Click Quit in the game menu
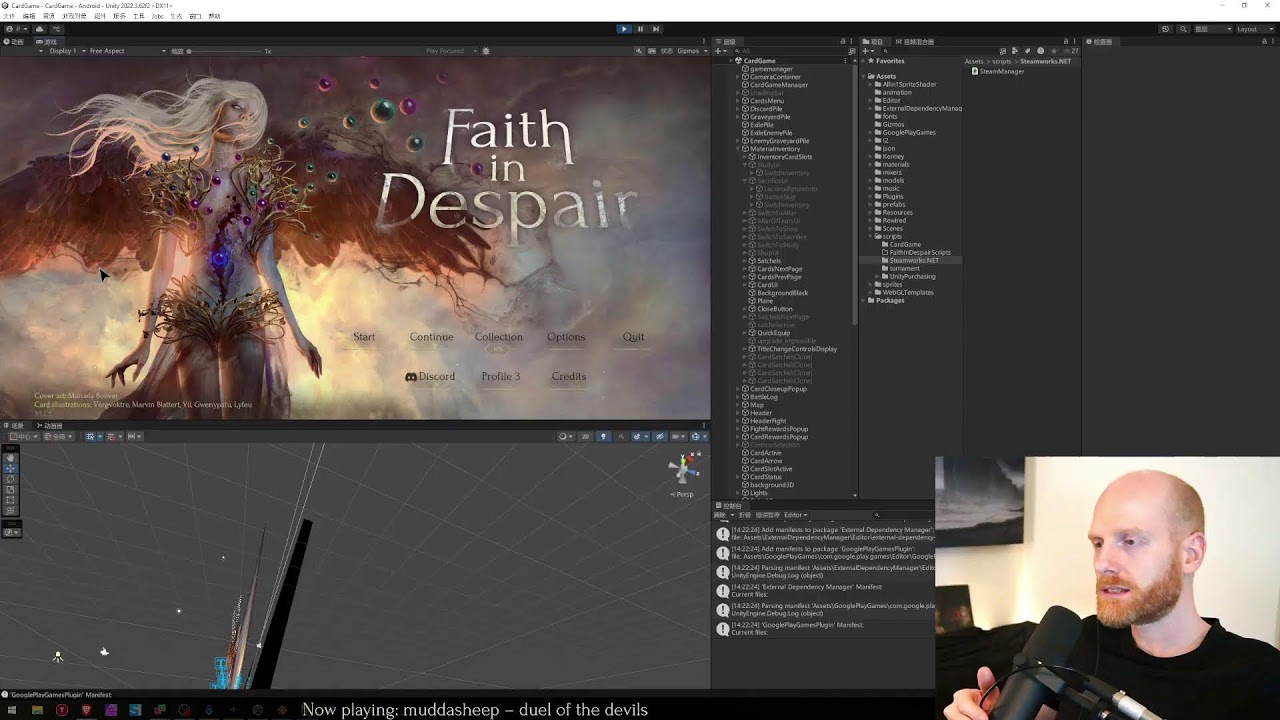The width and height of the screenshot is (1280, 720). pyautogui.click(x=634, y=337)
